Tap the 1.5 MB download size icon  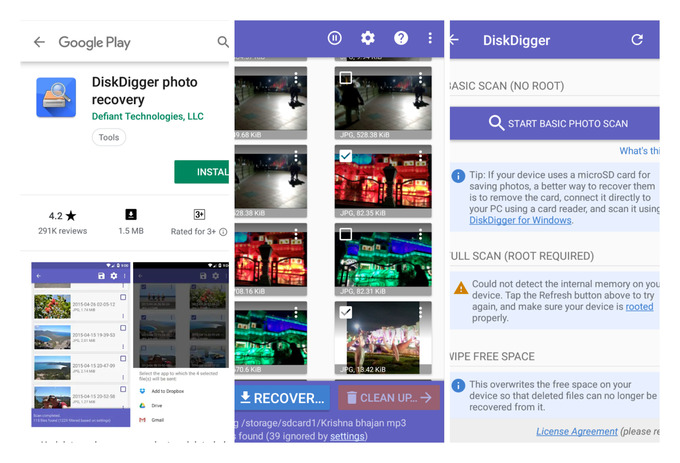131,215
